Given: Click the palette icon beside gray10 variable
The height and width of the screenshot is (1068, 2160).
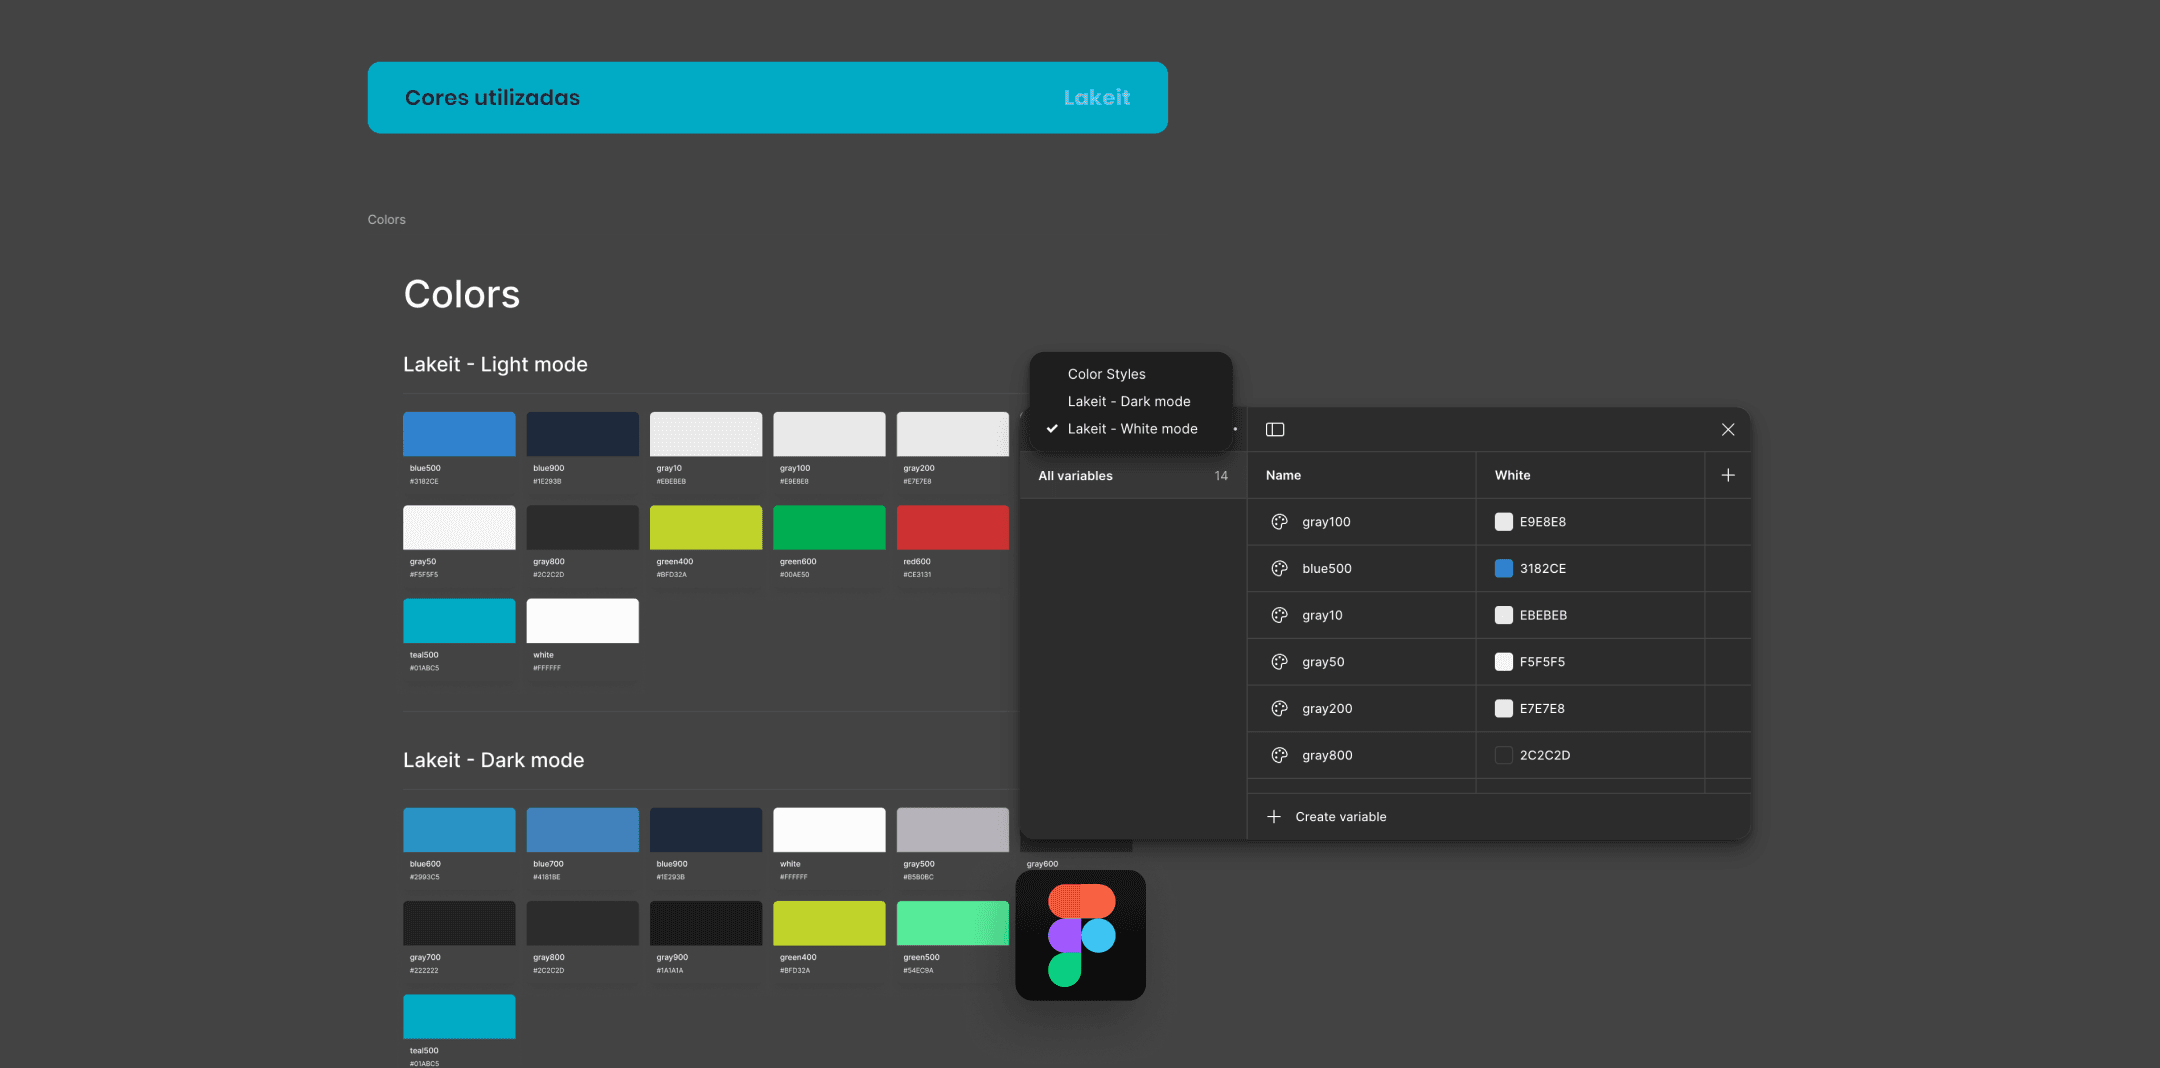Looking at the screenshot, I should point(1279,615).
